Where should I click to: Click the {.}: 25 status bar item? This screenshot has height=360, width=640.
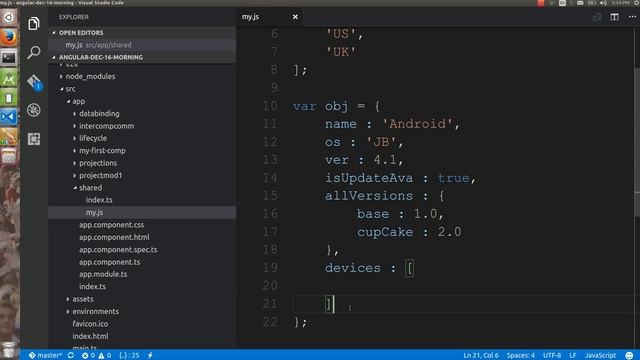129,355
